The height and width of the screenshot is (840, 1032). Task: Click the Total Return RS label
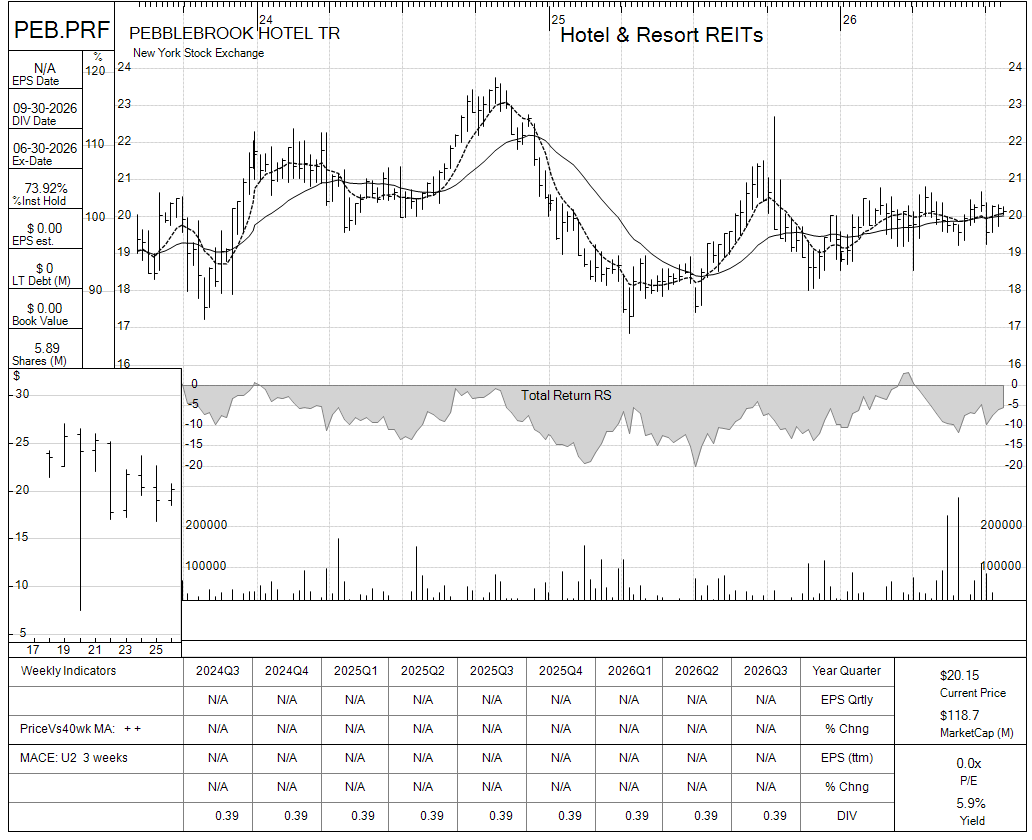(x=566, y=395)
